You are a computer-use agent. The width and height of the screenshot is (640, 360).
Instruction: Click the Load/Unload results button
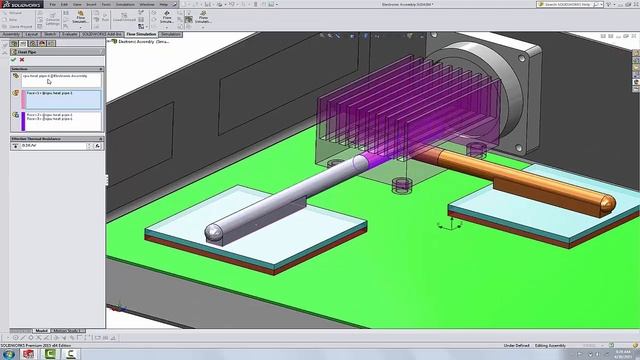(x=124, y=17)
